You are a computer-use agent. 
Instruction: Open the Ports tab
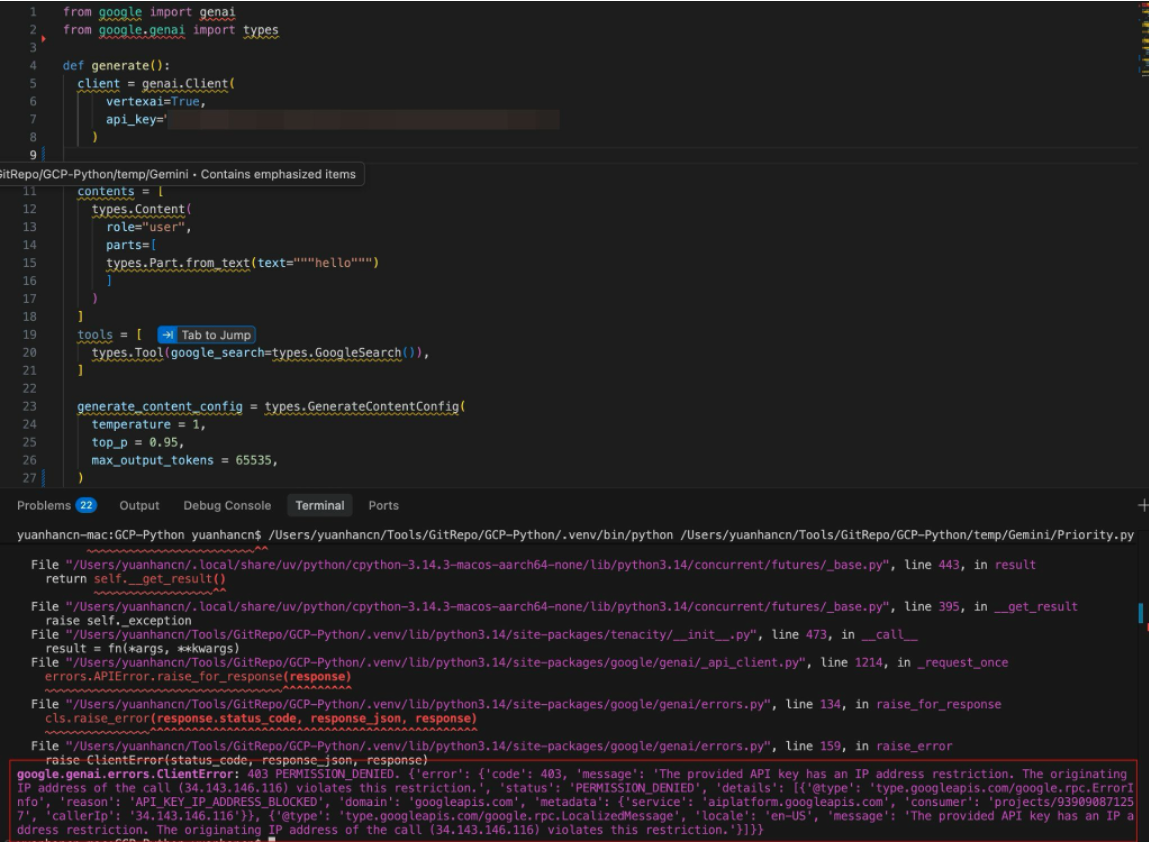(x=383, y=505)
